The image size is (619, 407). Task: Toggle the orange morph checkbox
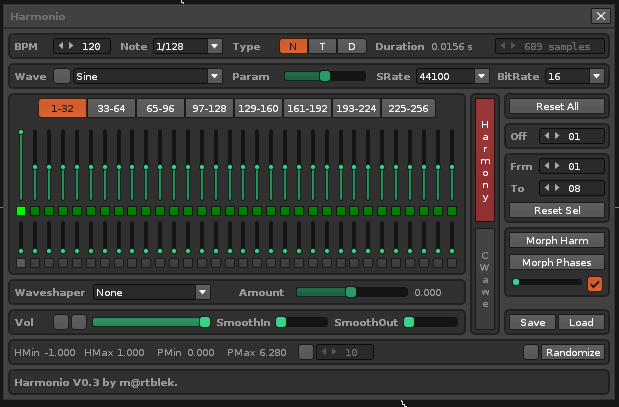click(x=595, y=283)
